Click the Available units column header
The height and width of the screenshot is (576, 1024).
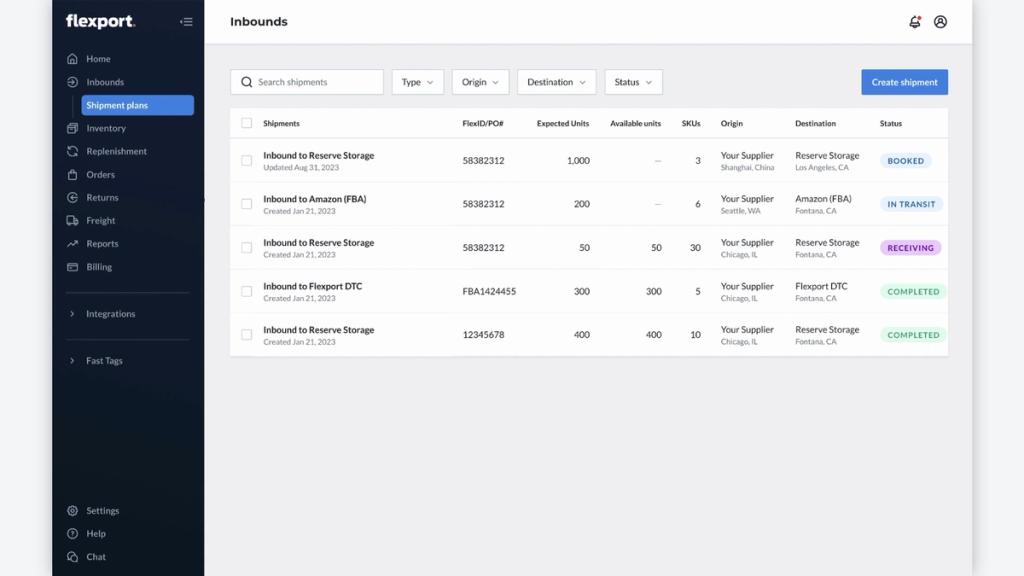click(x=635, y=123)
